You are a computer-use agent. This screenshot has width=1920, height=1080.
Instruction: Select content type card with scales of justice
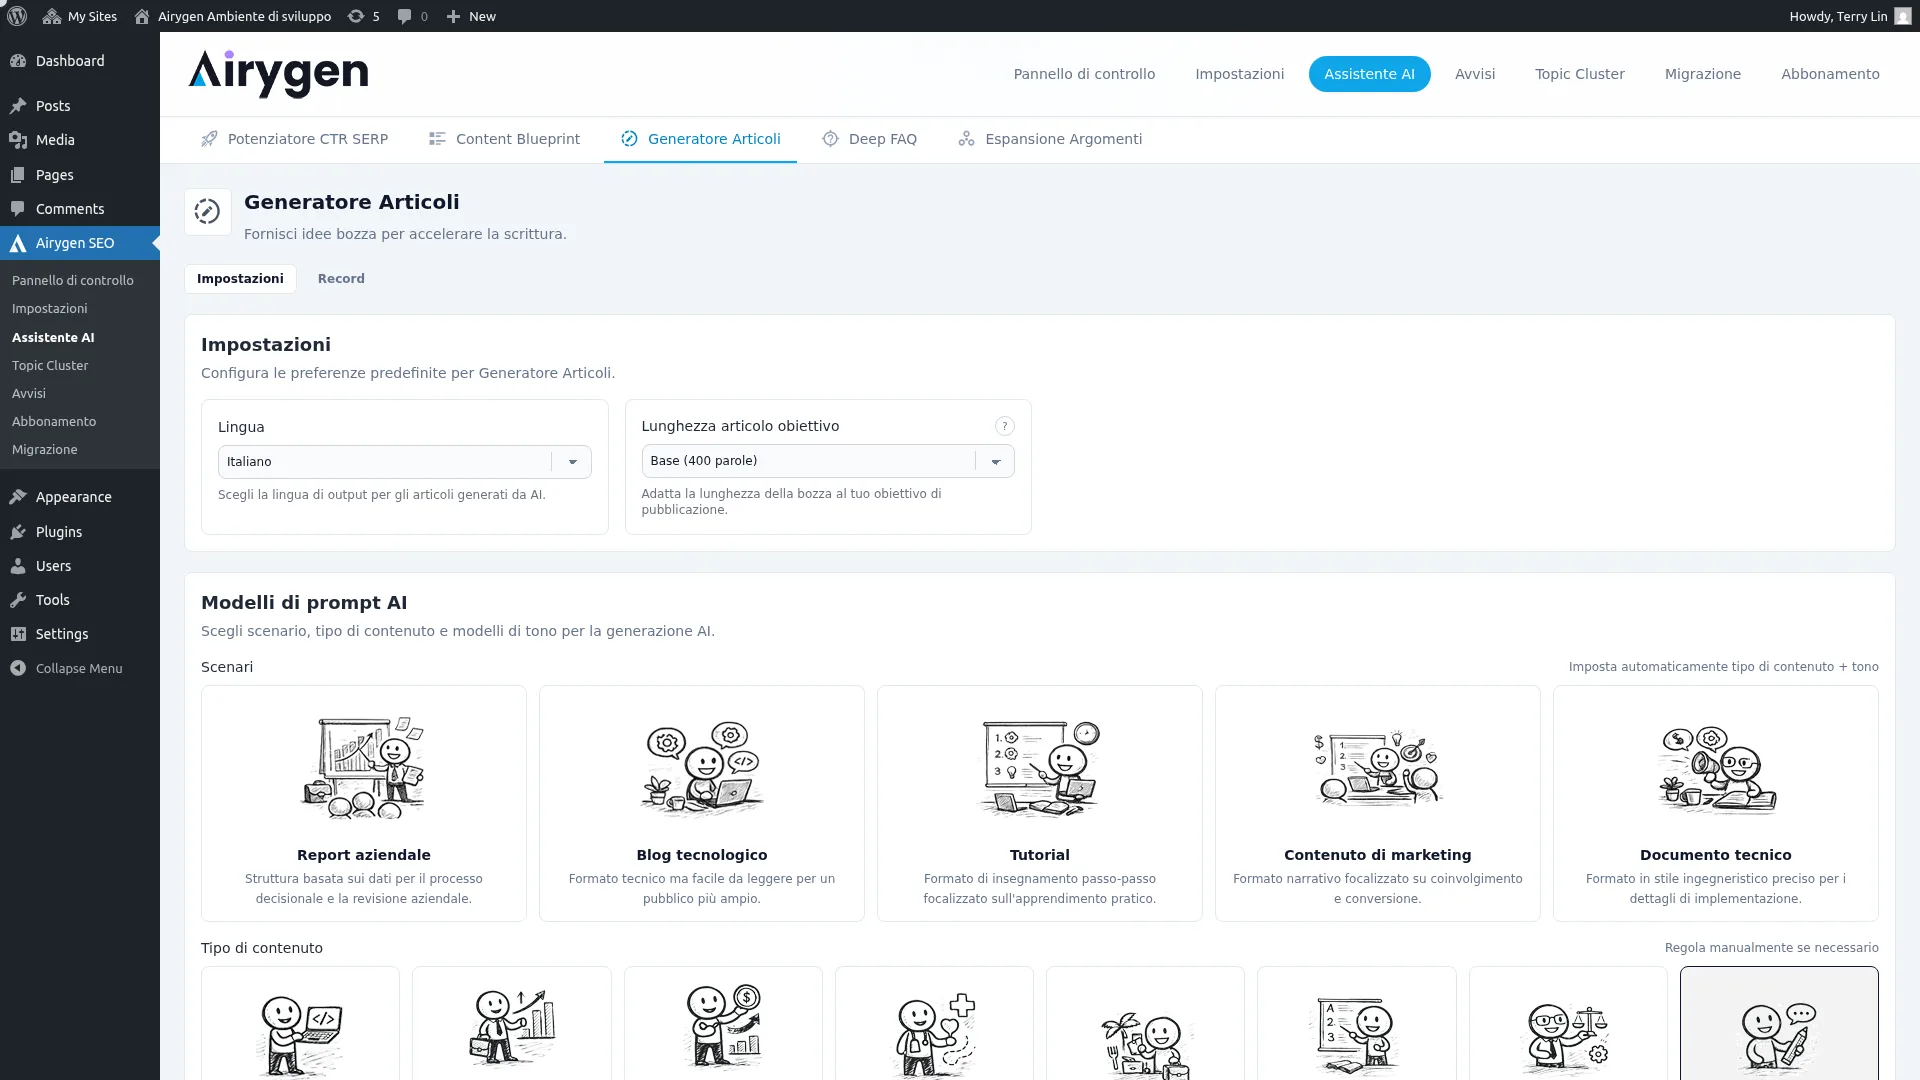pos(1568,1024)
